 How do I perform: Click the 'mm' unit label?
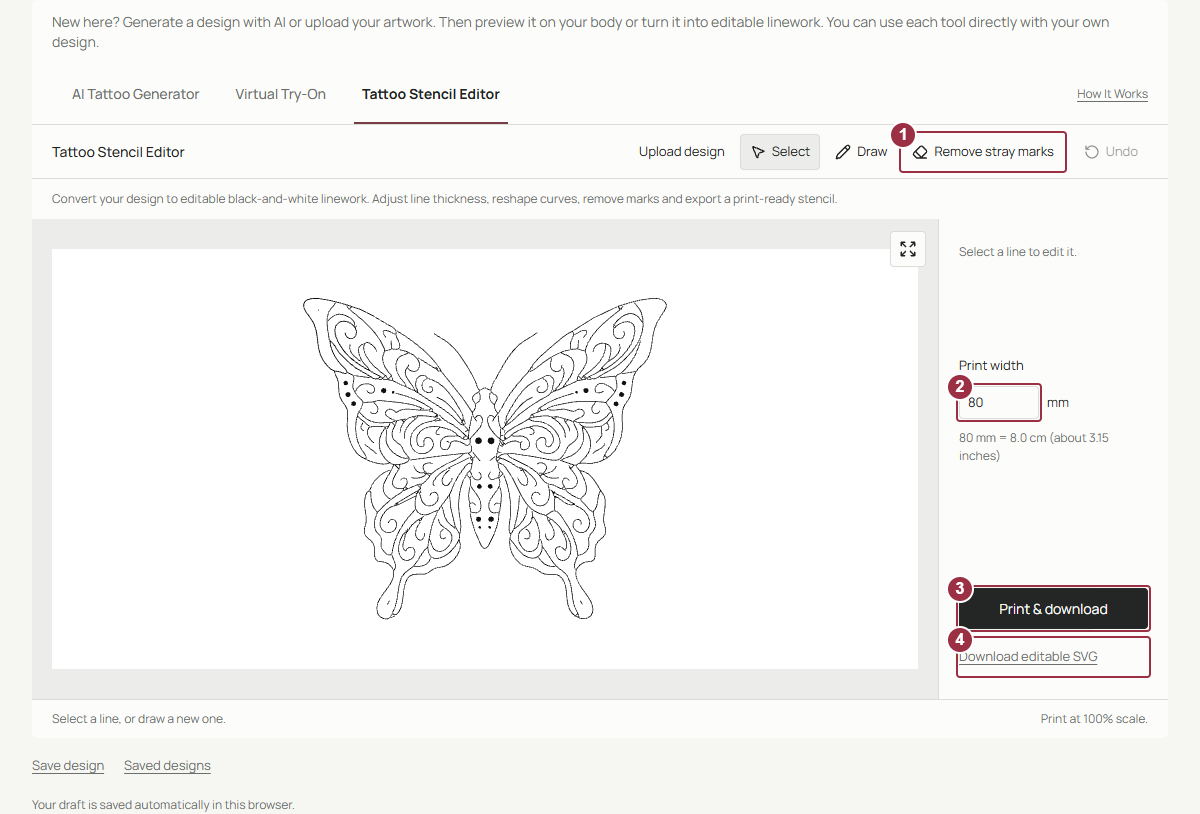1058,403
